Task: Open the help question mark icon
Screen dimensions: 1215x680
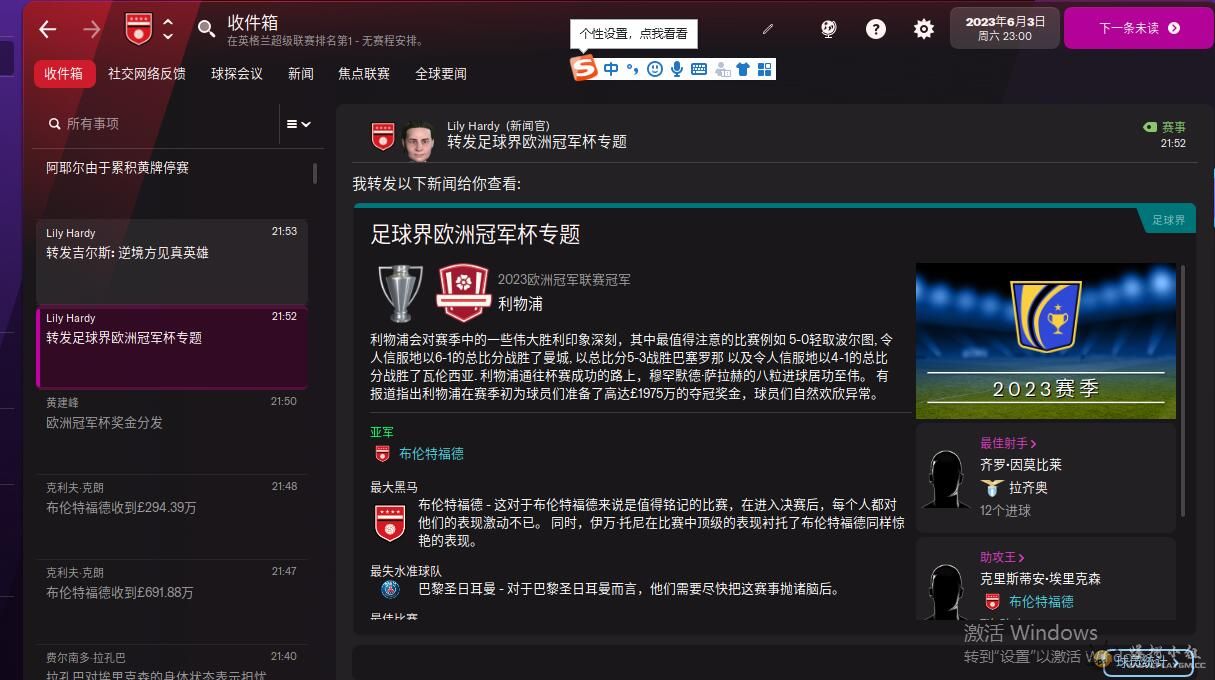Action: [876, 29]
